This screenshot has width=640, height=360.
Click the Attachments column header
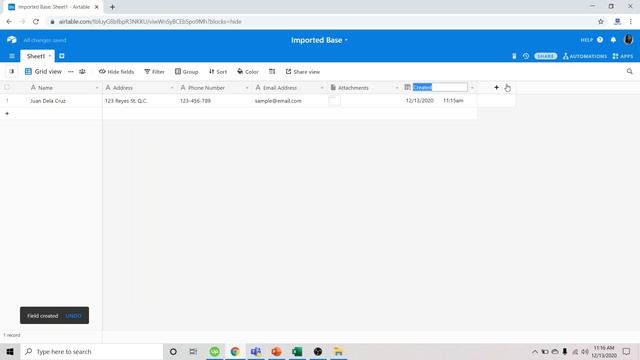tap(365, 88)
